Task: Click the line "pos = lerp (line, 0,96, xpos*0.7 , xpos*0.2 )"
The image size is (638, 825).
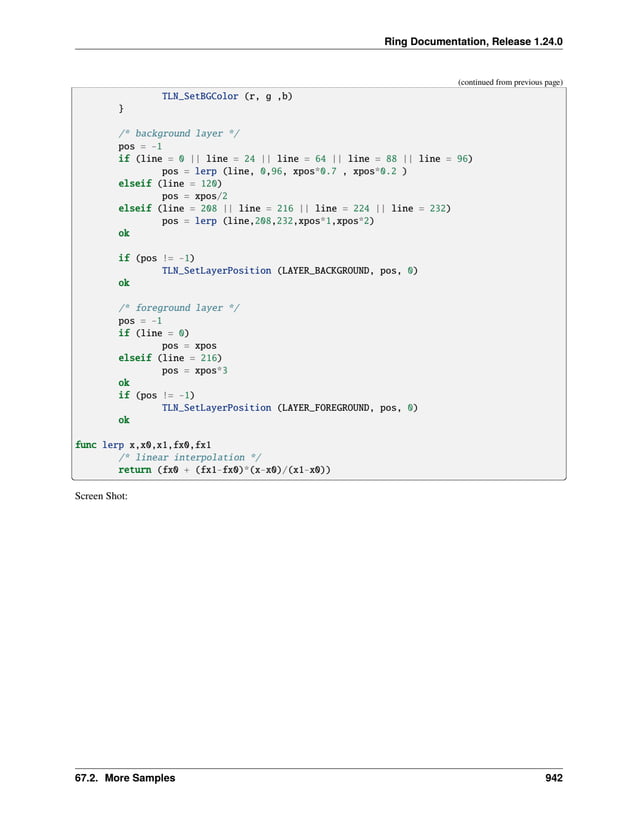Action: (x=284, y=172)
